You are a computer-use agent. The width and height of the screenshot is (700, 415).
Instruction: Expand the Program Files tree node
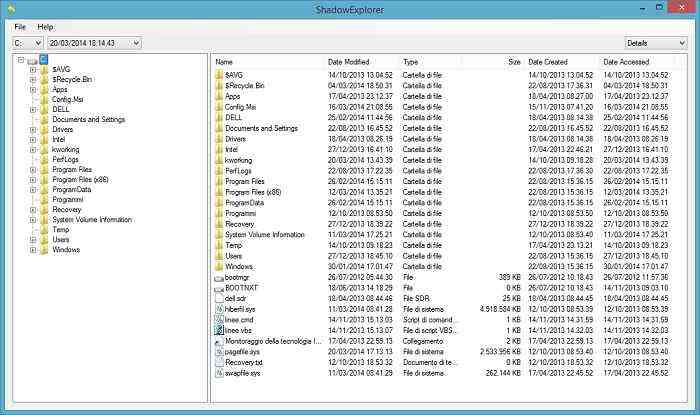click(33, 170)
